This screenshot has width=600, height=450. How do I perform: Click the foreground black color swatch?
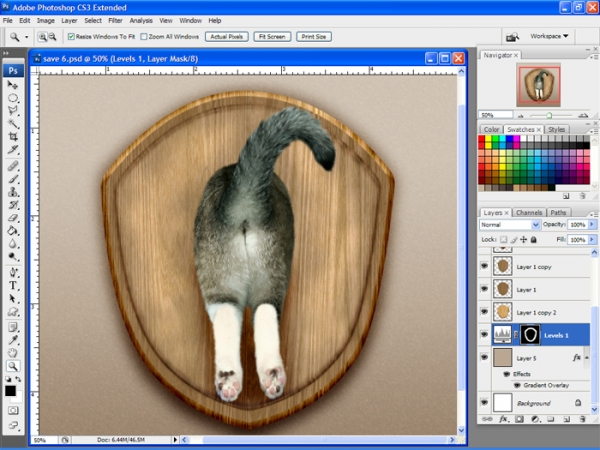tap(10, 391)
